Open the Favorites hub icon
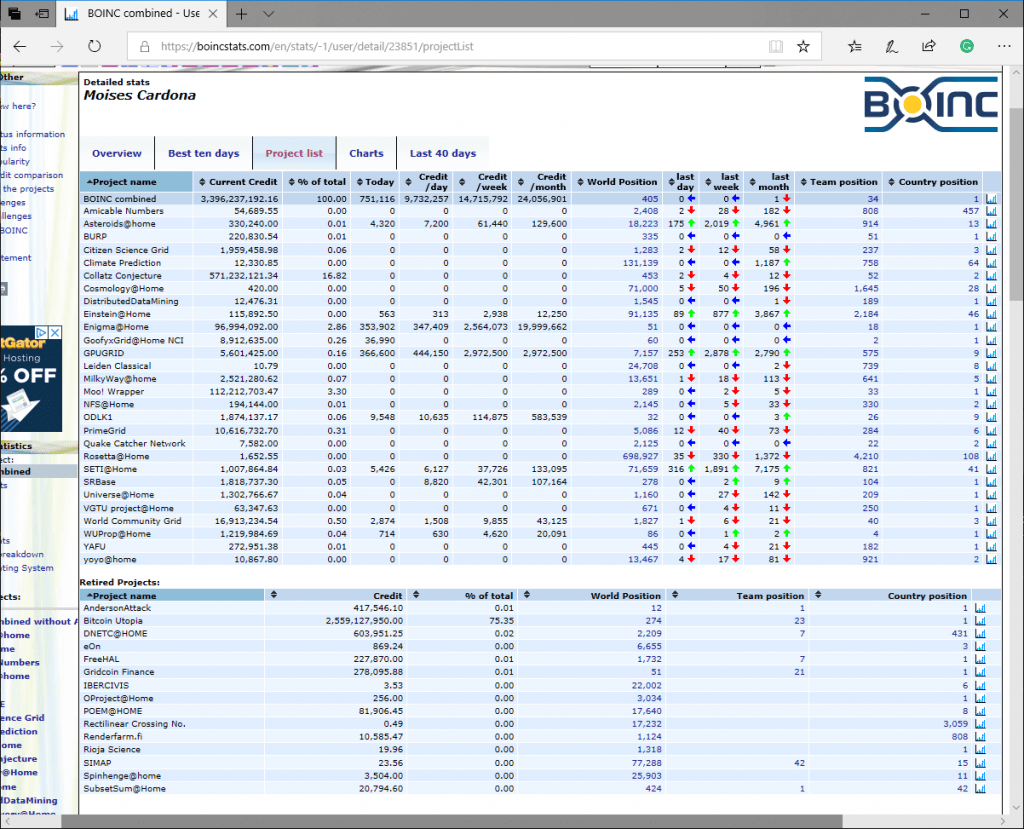This screenshot has height=829, width=1024. [x=854, y=46]
